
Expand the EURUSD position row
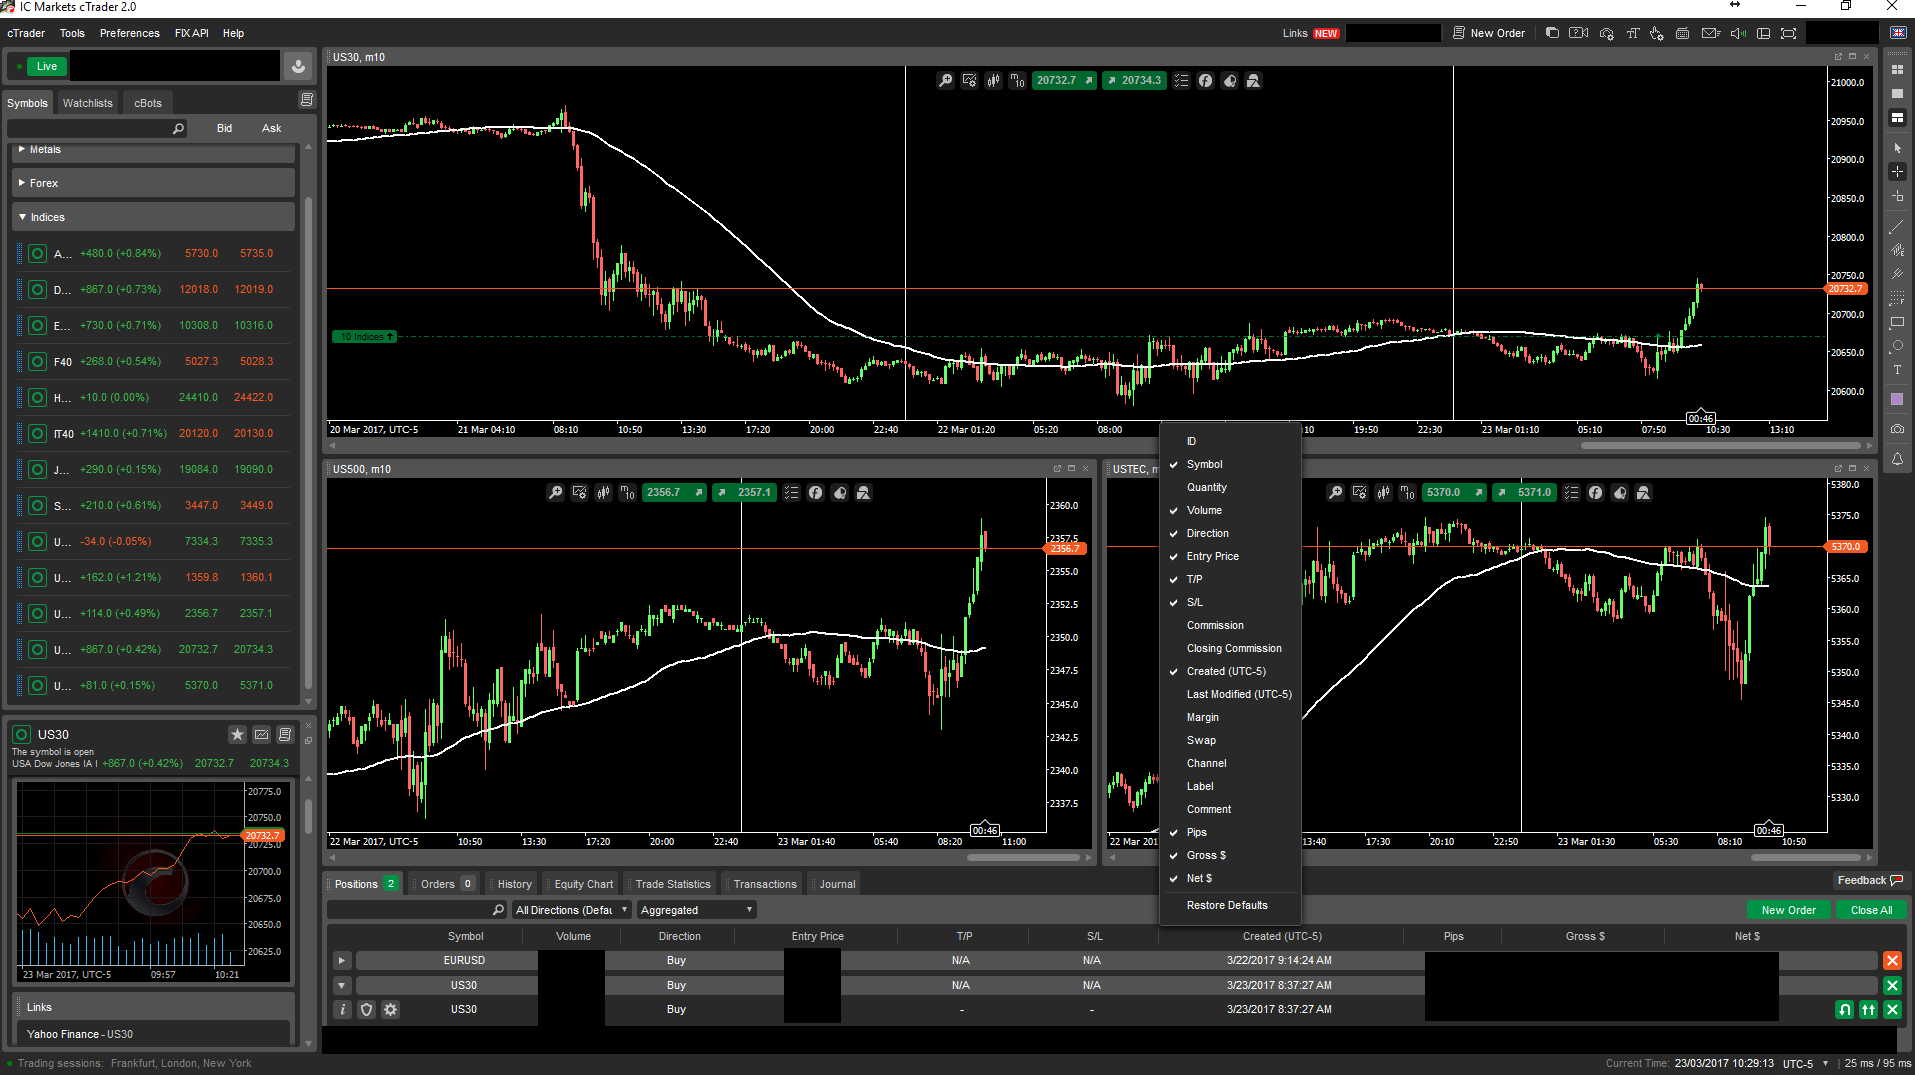coord(341,961)
